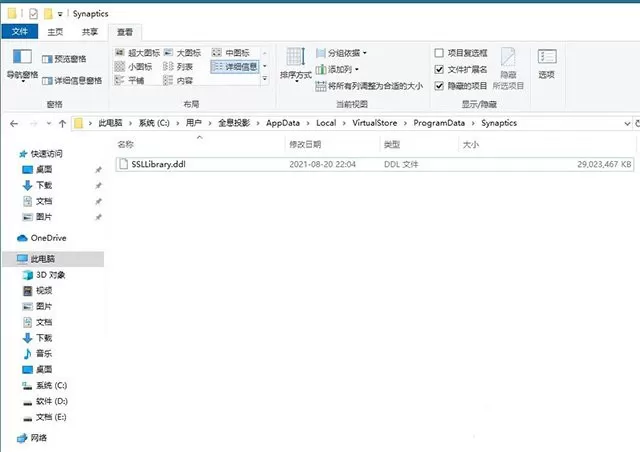Open the 排序方式 sort menu
The height and width of the screenshot is (452, 640).
click(296, 65)
